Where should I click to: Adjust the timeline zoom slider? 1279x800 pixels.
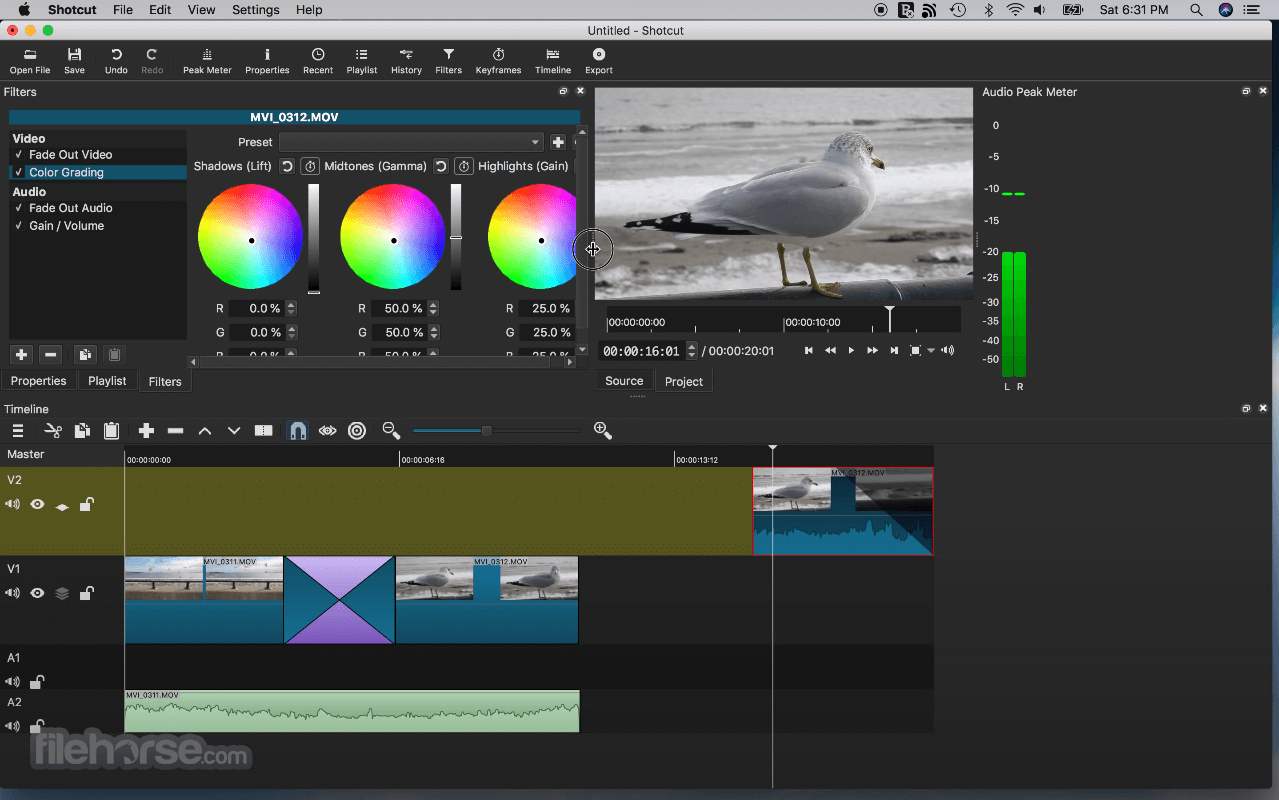[486, 431]
